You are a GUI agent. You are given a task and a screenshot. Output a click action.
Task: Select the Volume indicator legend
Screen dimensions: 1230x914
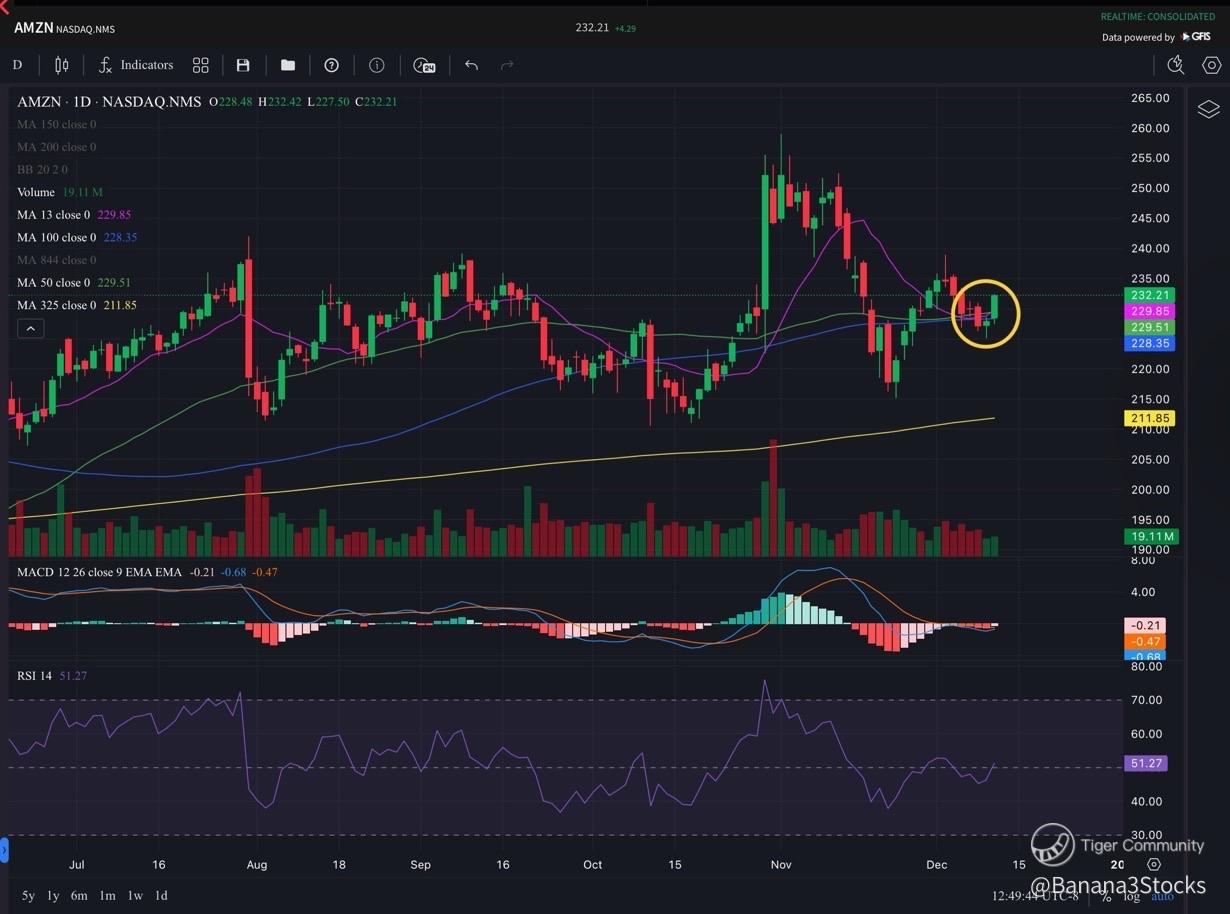point(60,192)
